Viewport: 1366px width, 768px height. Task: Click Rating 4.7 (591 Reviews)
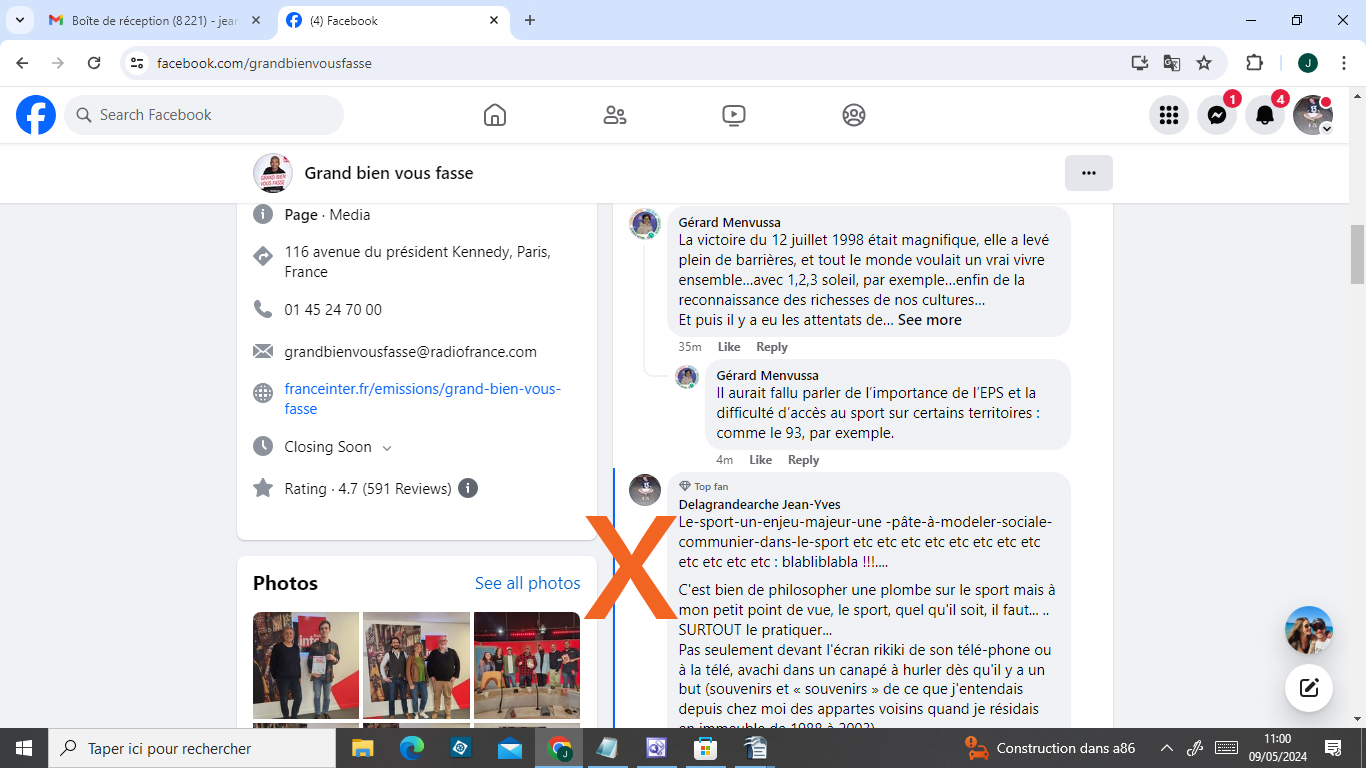368,489
